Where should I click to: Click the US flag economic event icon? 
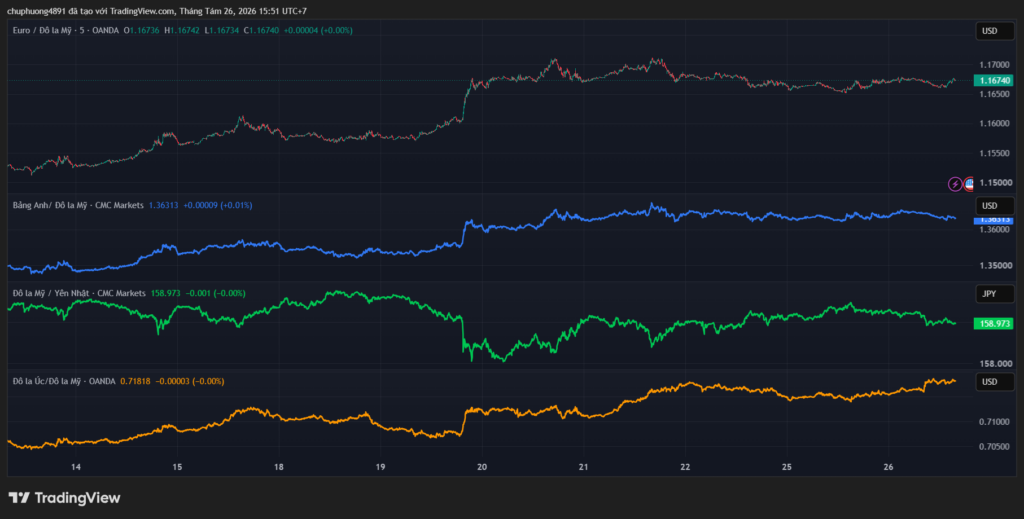(x=968, y=184)
